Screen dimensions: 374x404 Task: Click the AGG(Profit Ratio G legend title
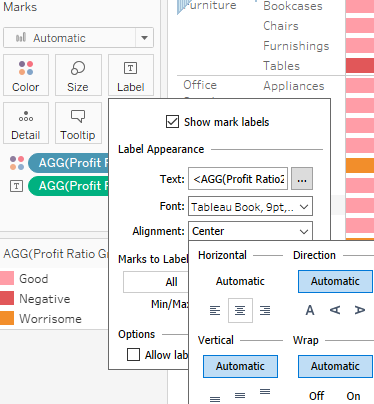(x=56, y=254)
